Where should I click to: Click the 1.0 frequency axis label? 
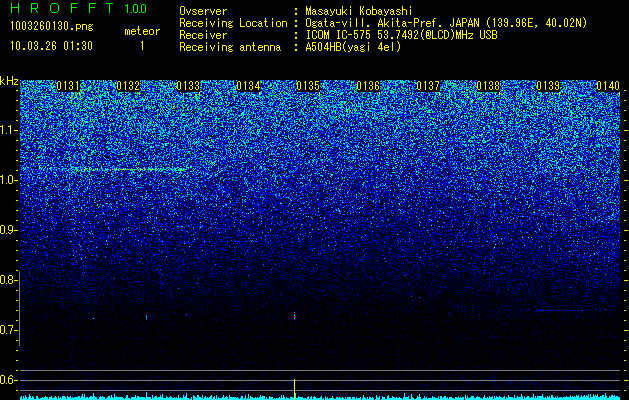8,180
